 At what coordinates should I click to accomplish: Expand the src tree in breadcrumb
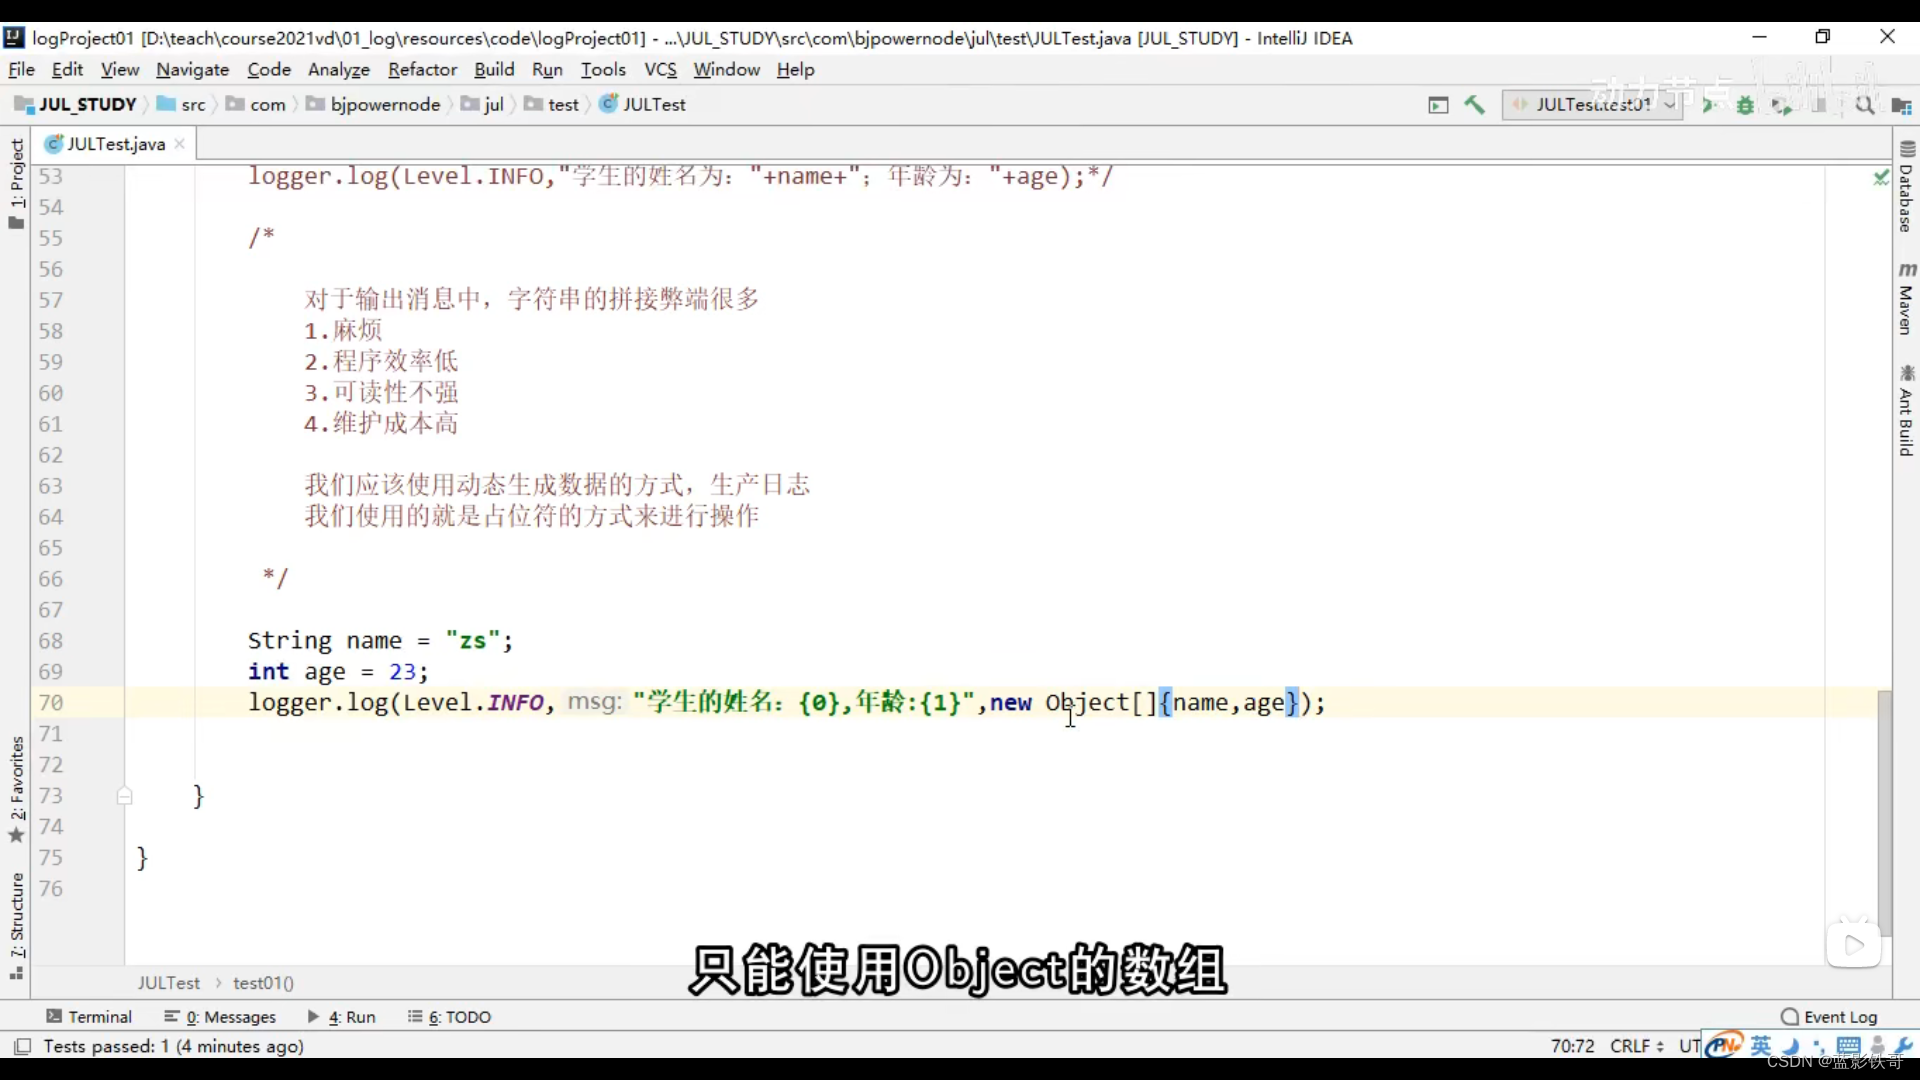(x=193, y=104)
